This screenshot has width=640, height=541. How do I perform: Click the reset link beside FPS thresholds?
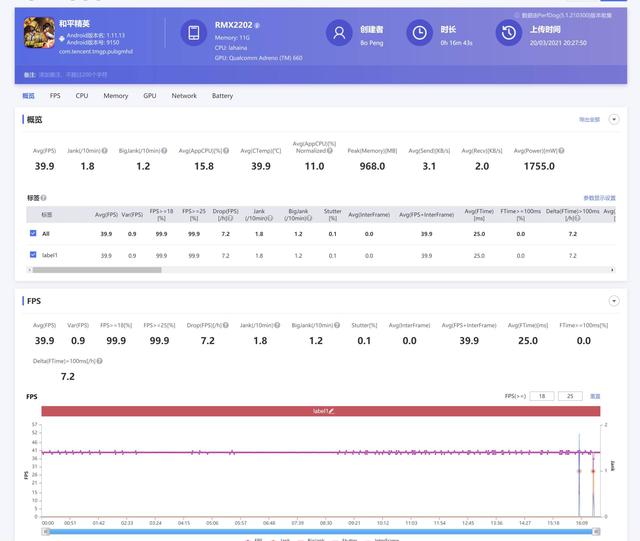pos(595,396)
